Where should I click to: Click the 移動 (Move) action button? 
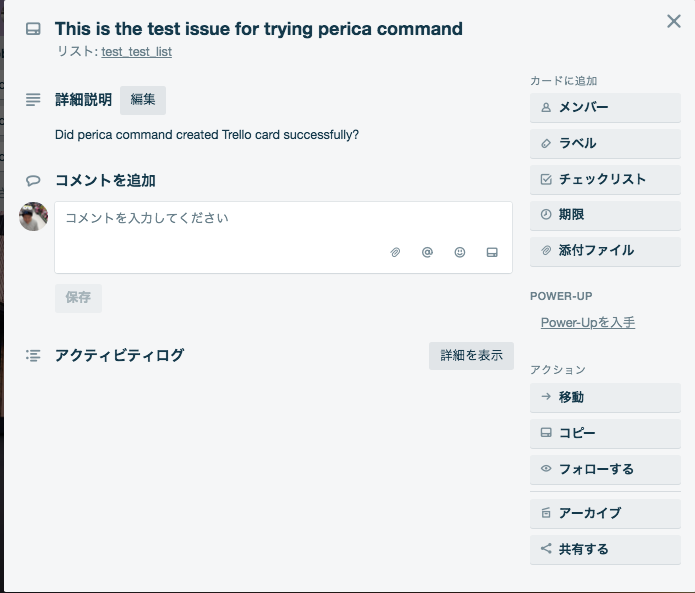(x=605, y=398)
